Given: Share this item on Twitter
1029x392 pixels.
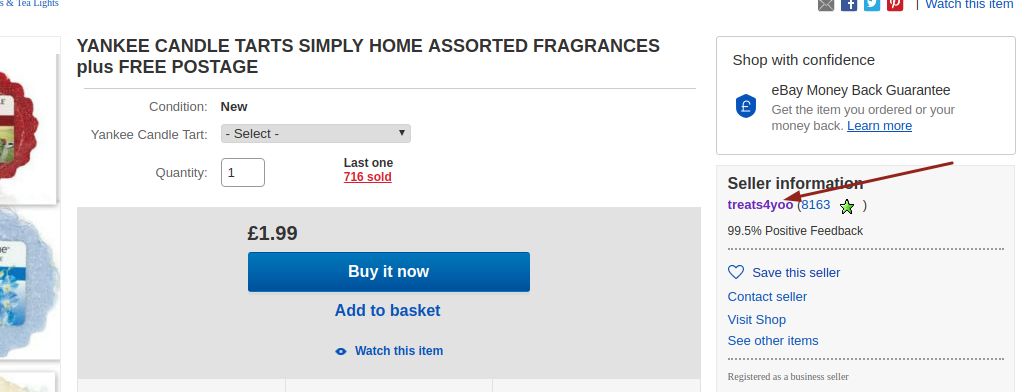Looking at the screenshot, I should pos(872,5).
